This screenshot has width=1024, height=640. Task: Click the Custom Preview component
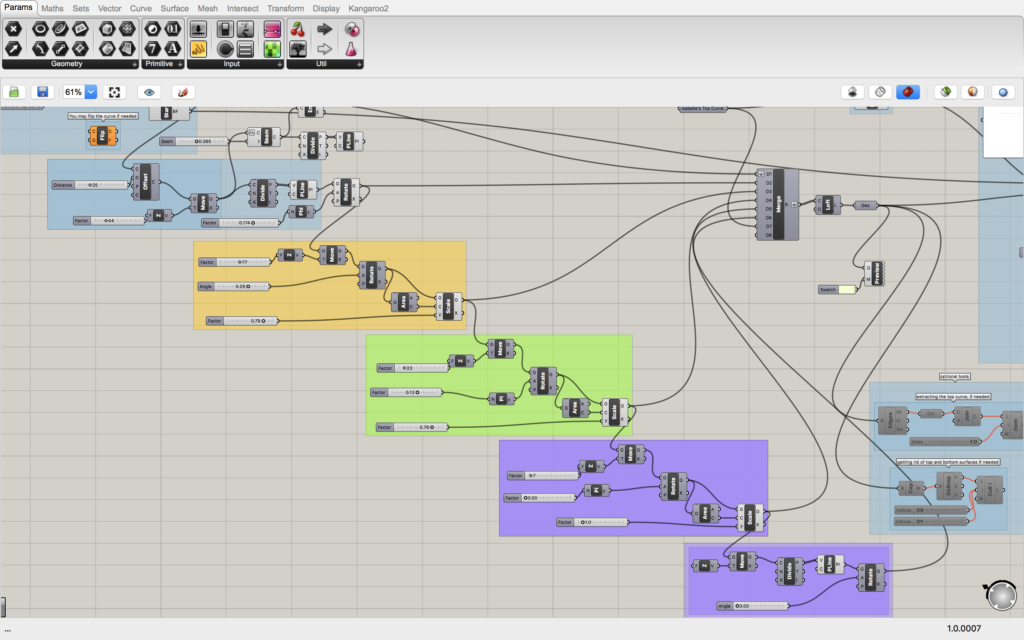tap(874, 273)
